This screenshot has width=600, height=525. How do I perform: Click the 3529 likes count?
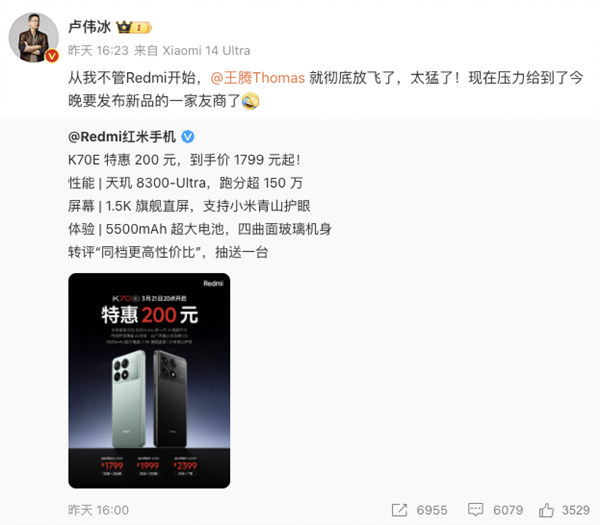(x=576, y=510)
